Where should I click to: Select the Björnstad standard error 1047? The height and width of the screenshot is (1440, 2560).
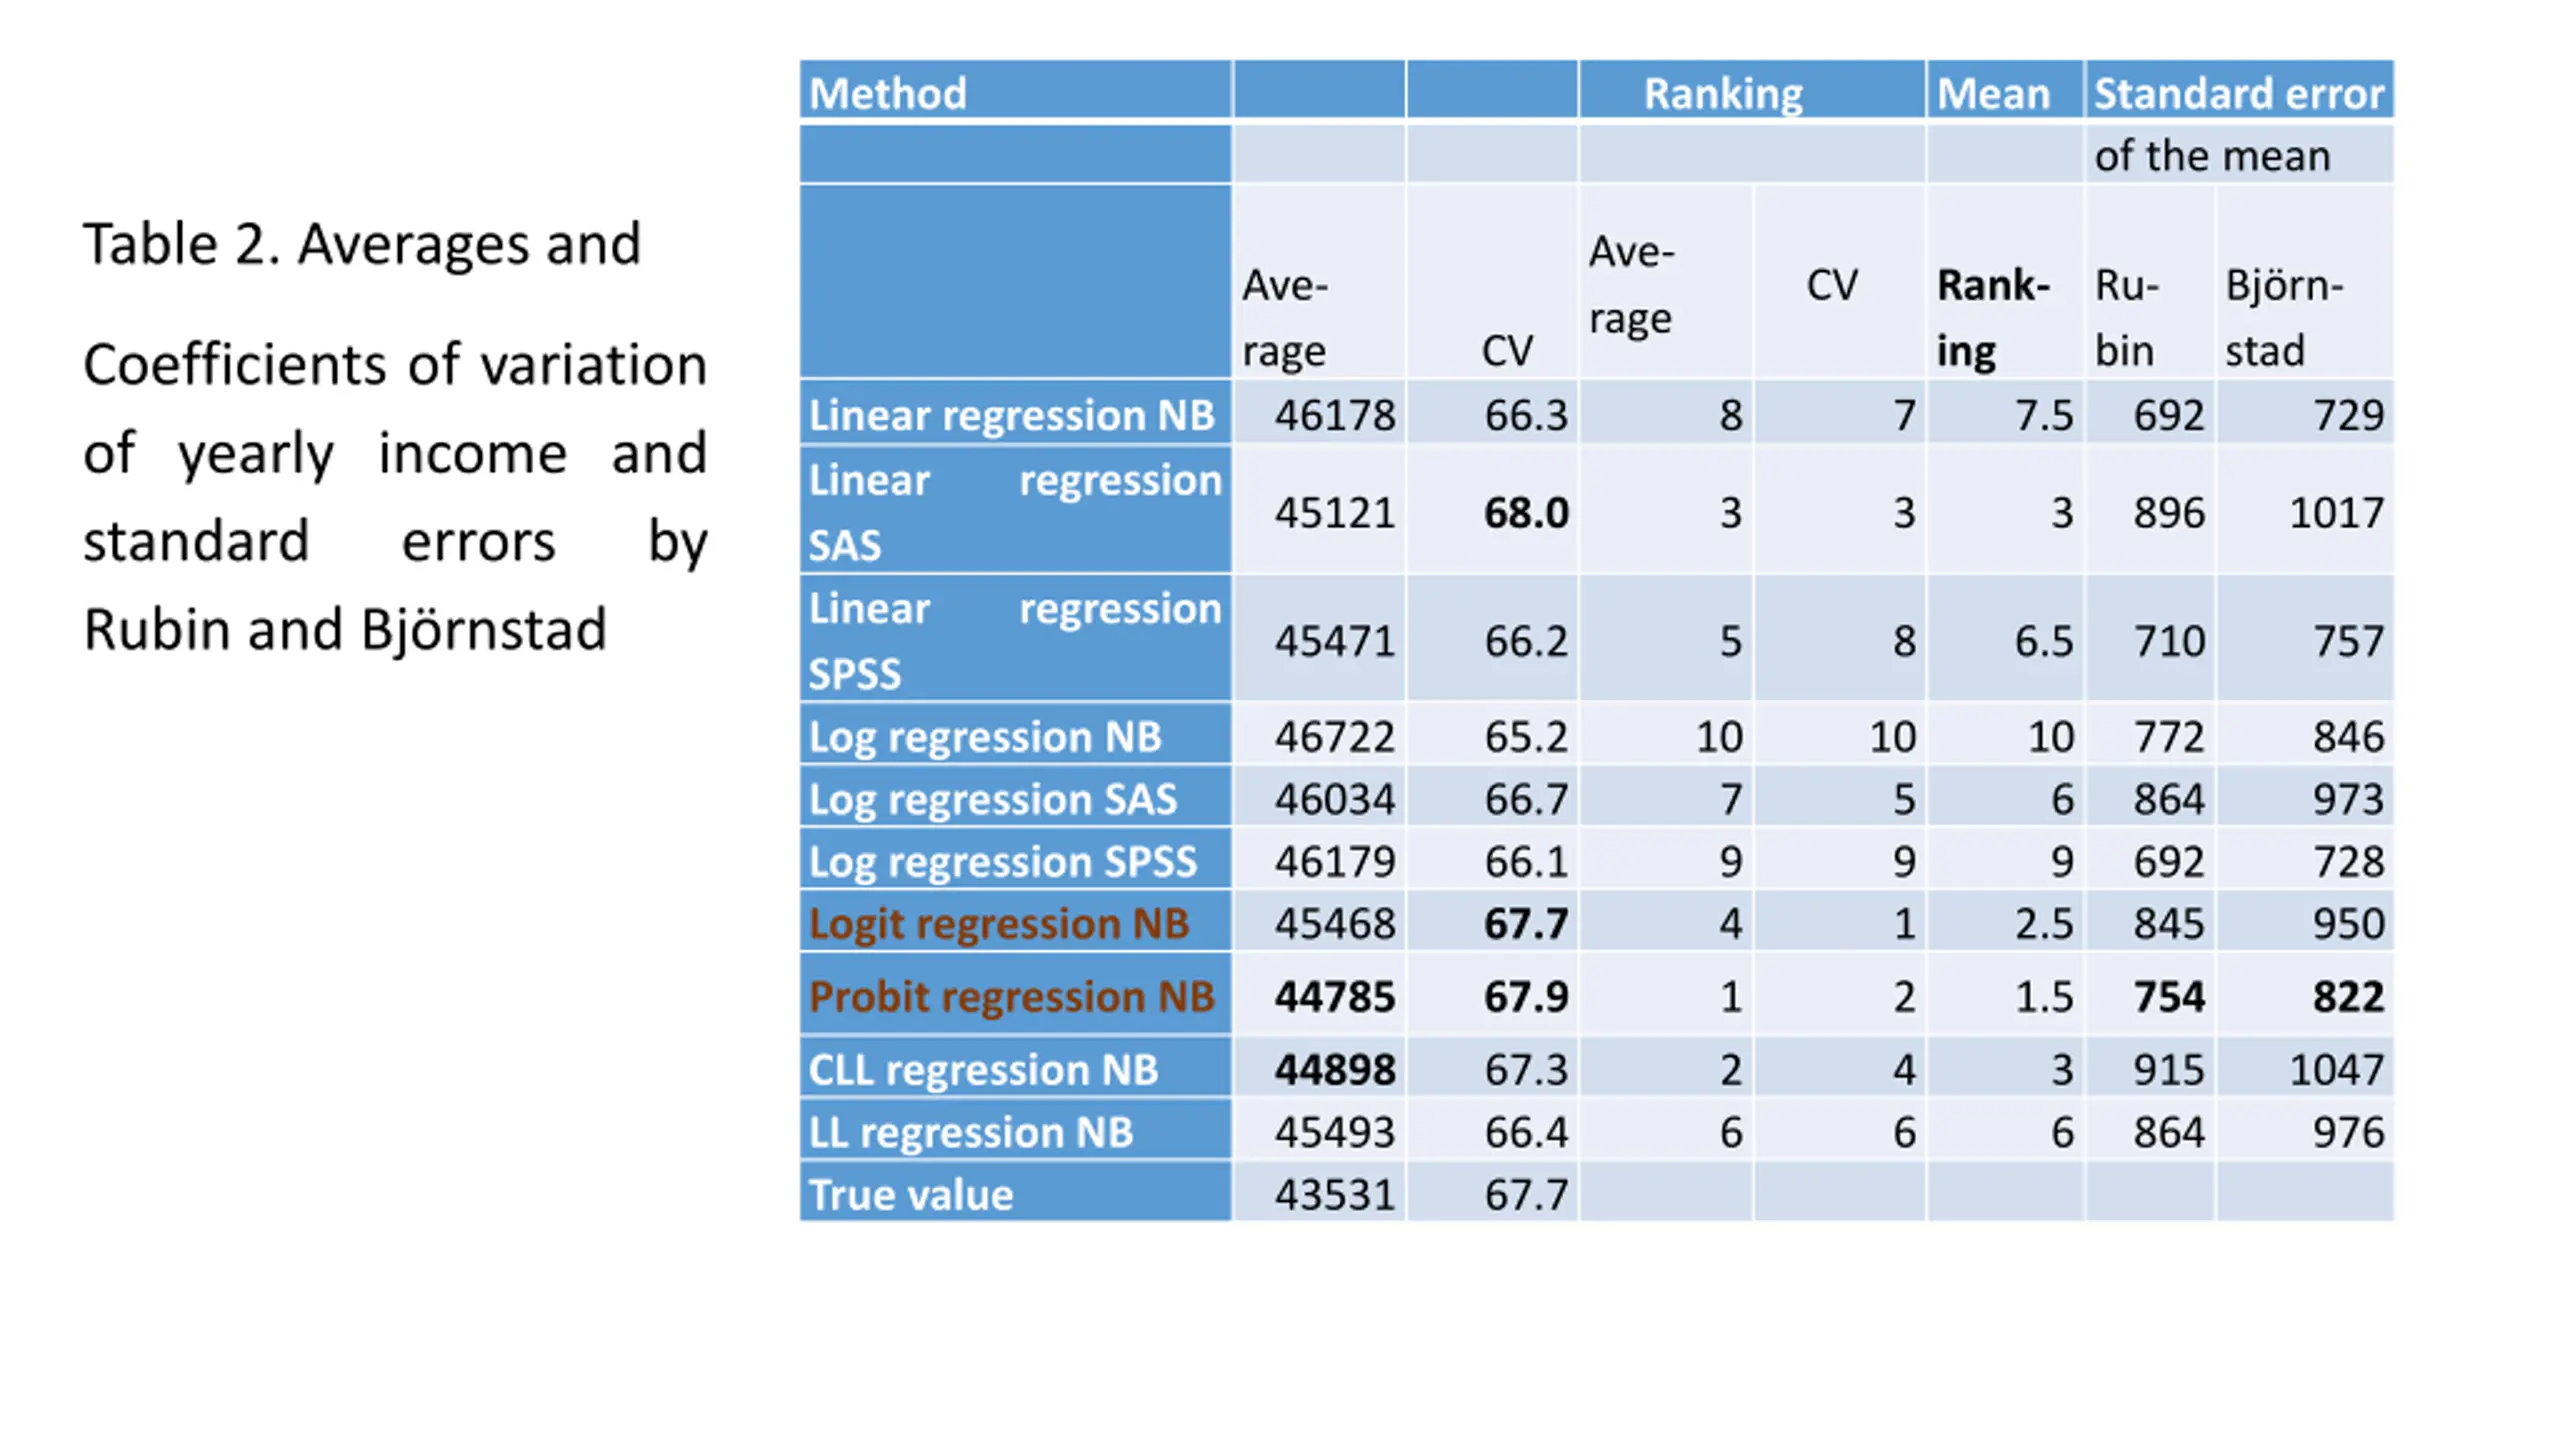click(x=2337, y=1068)
